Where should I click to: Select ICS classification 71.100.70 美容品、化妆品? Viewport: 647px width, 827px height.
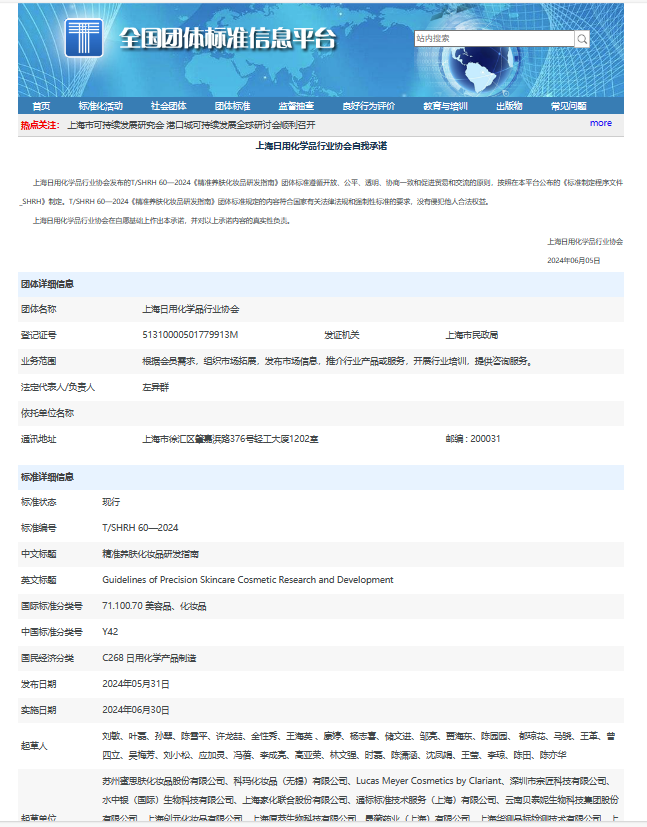[154, 606]
